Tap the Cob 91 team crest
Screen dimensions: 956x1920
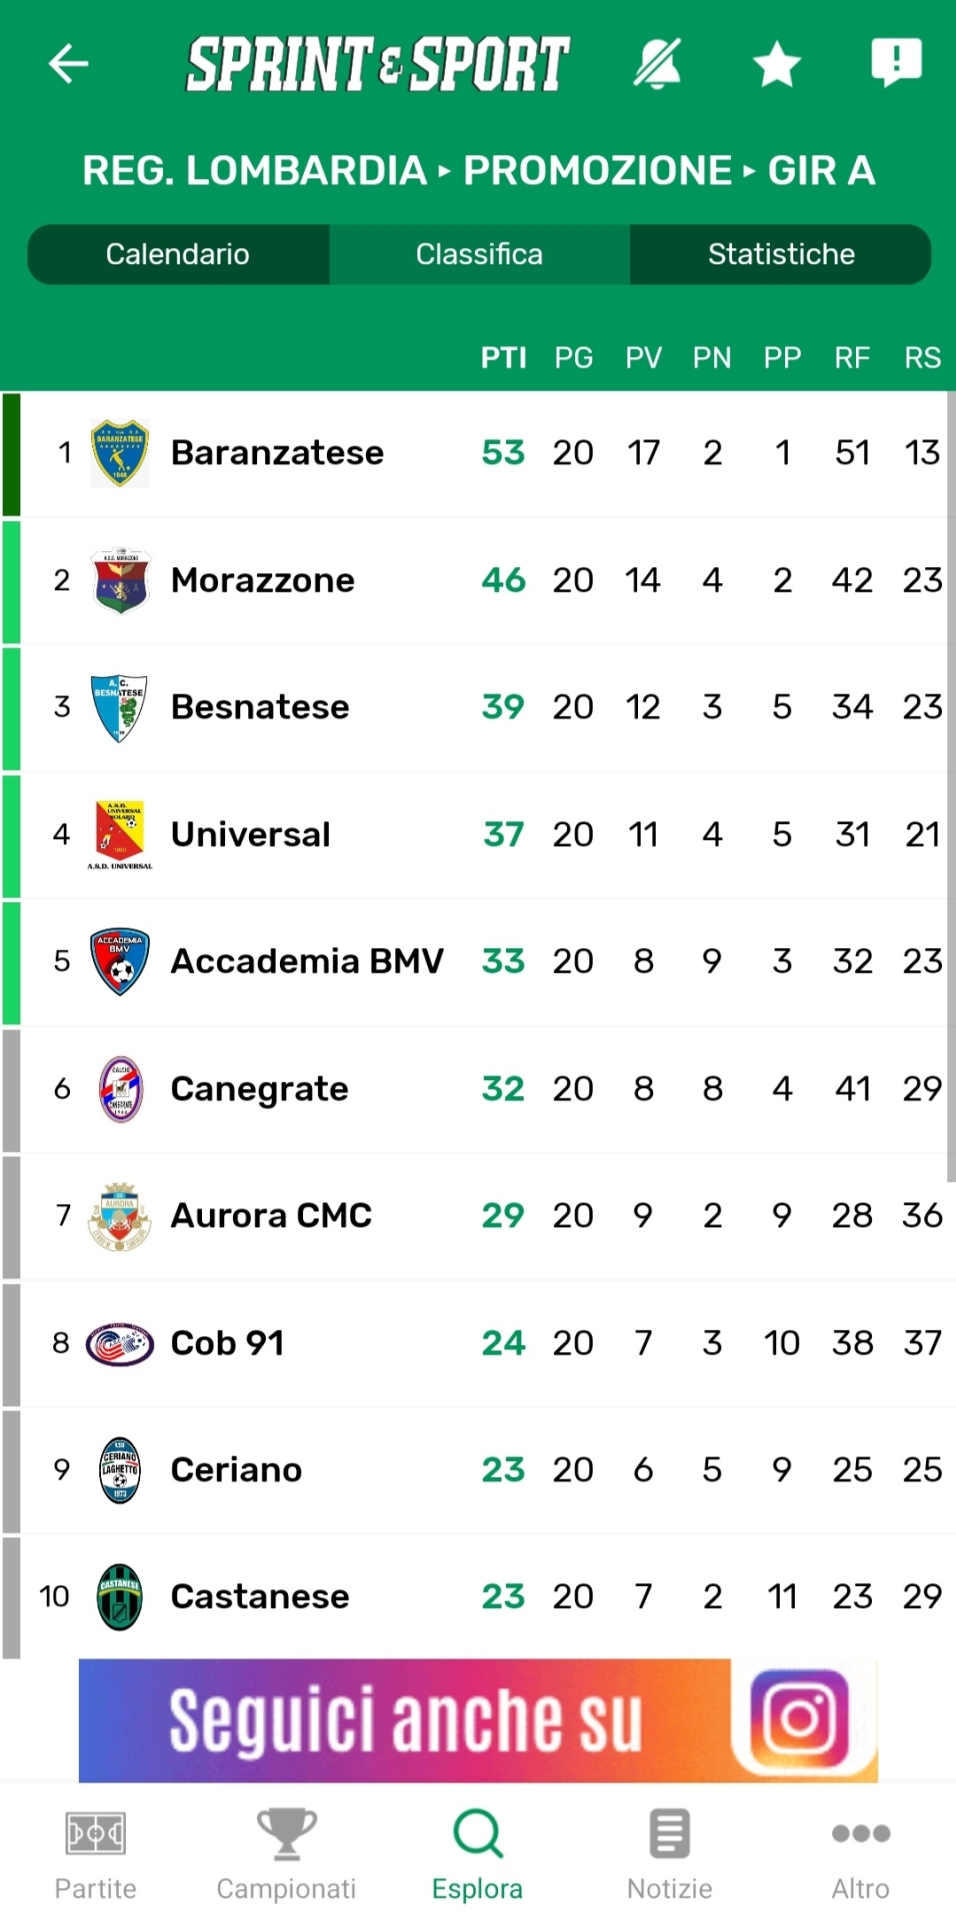pyautogui.click(x=120, y=1343)
